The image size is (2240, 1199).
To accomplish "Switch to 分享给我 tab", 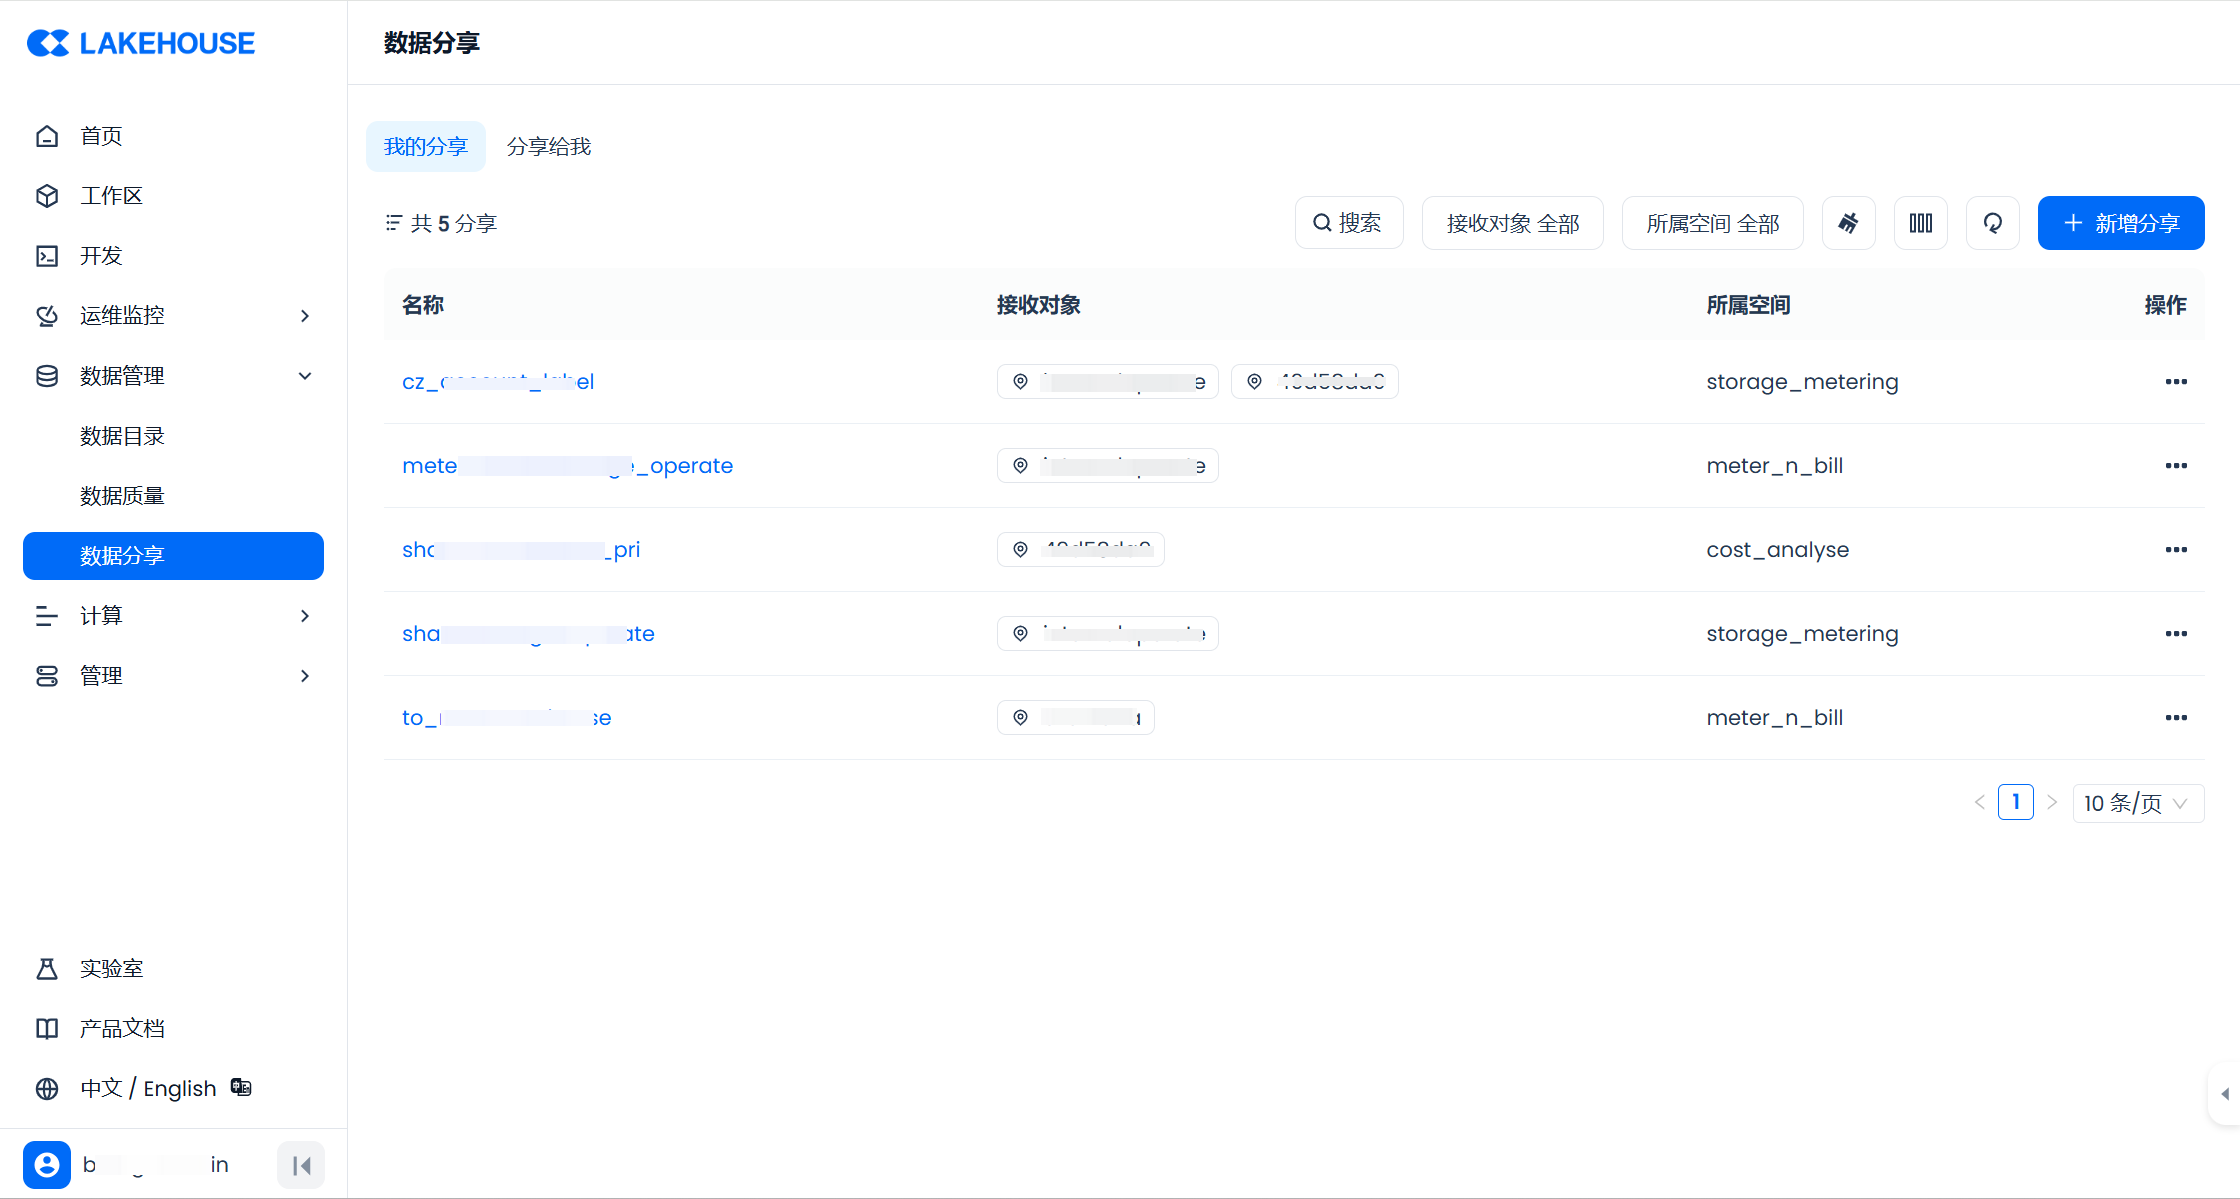I will click(548, 147).
